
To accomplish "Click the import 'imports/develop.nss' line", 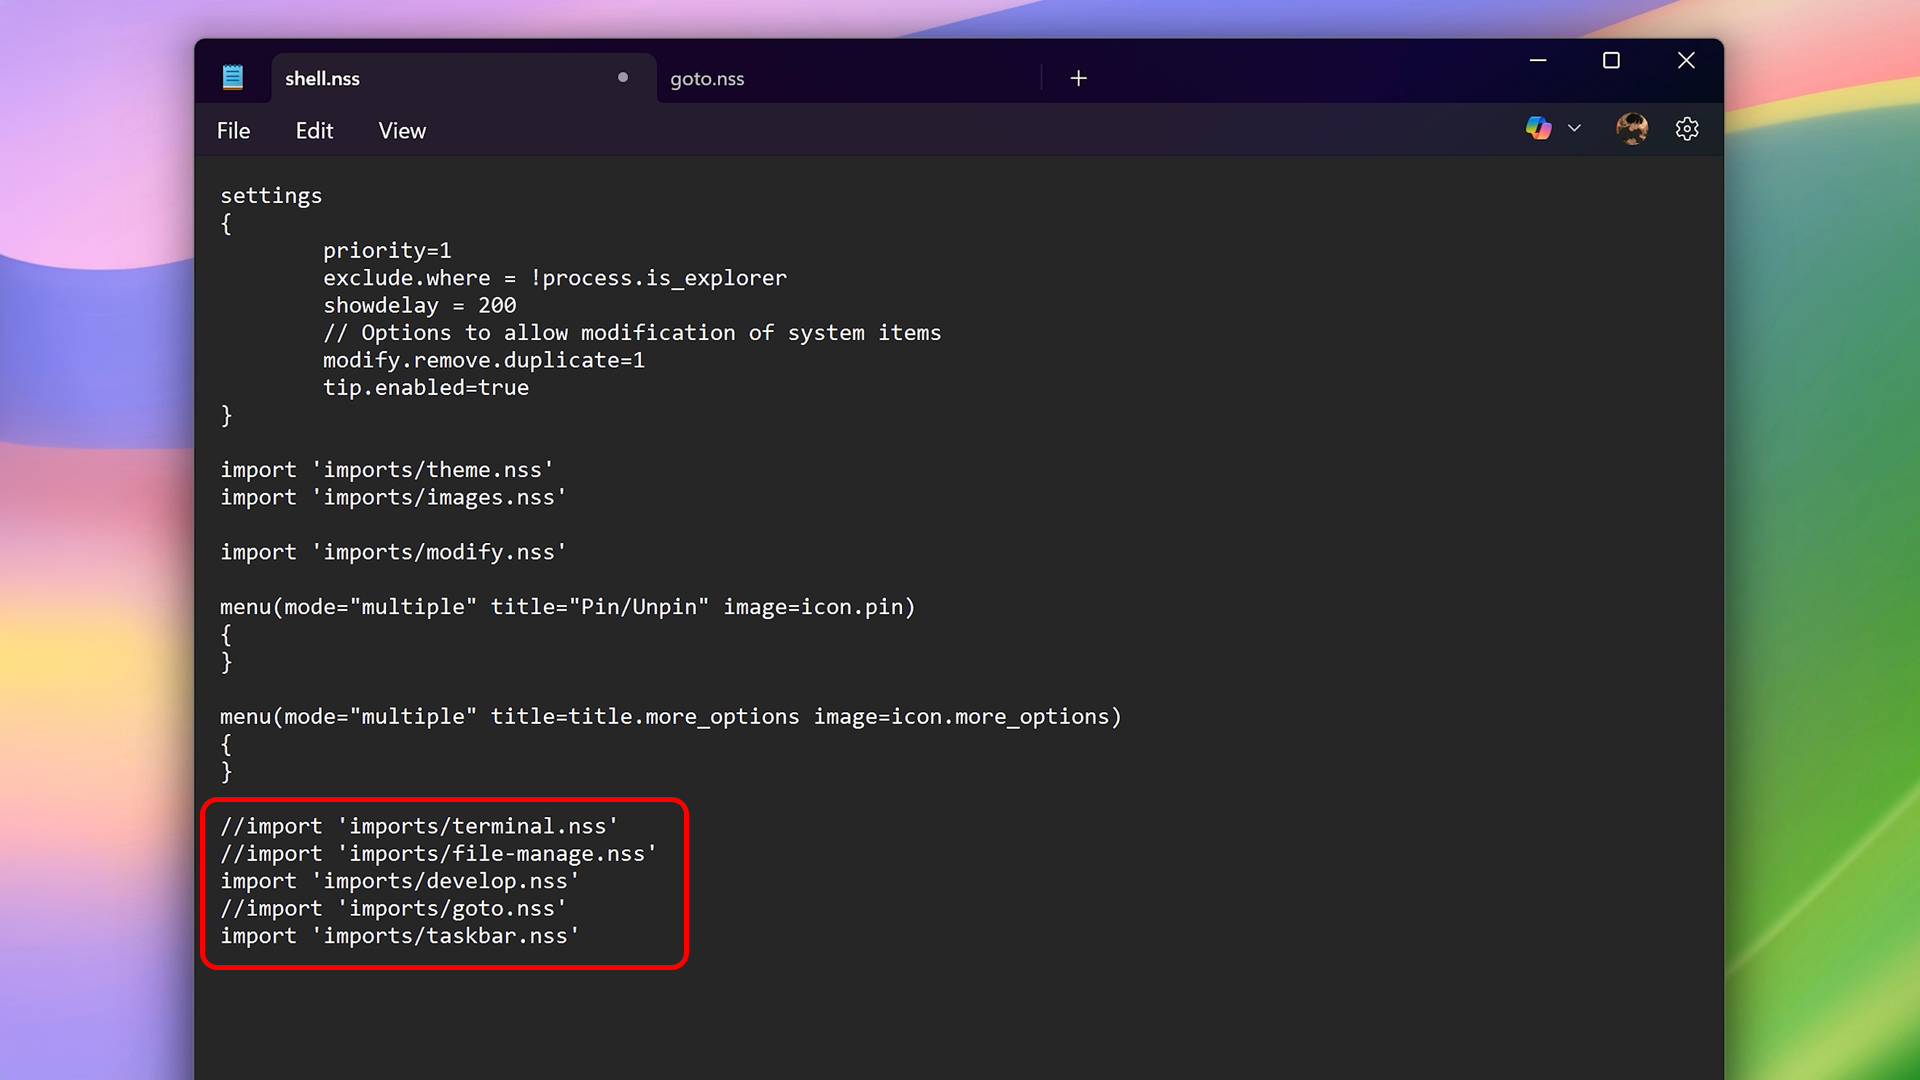I will click(400, 881).
